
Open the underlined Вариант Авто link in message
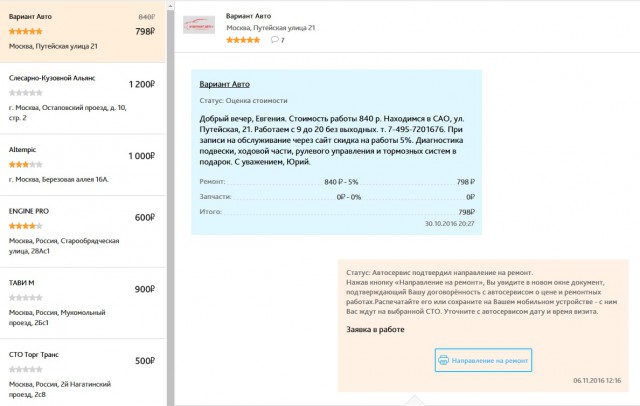click(224, 84)
